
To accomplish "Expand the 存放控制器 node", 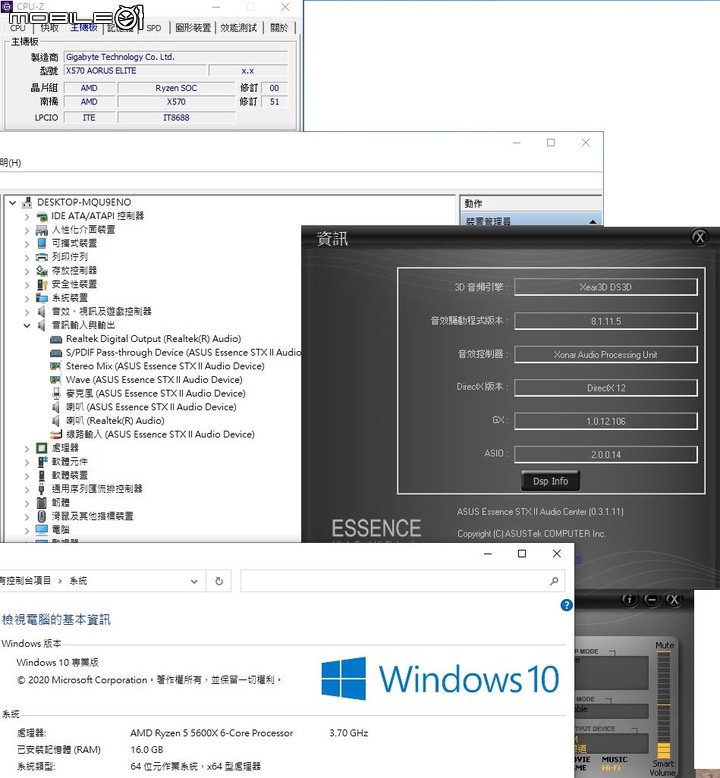I will tap(27, 271).
